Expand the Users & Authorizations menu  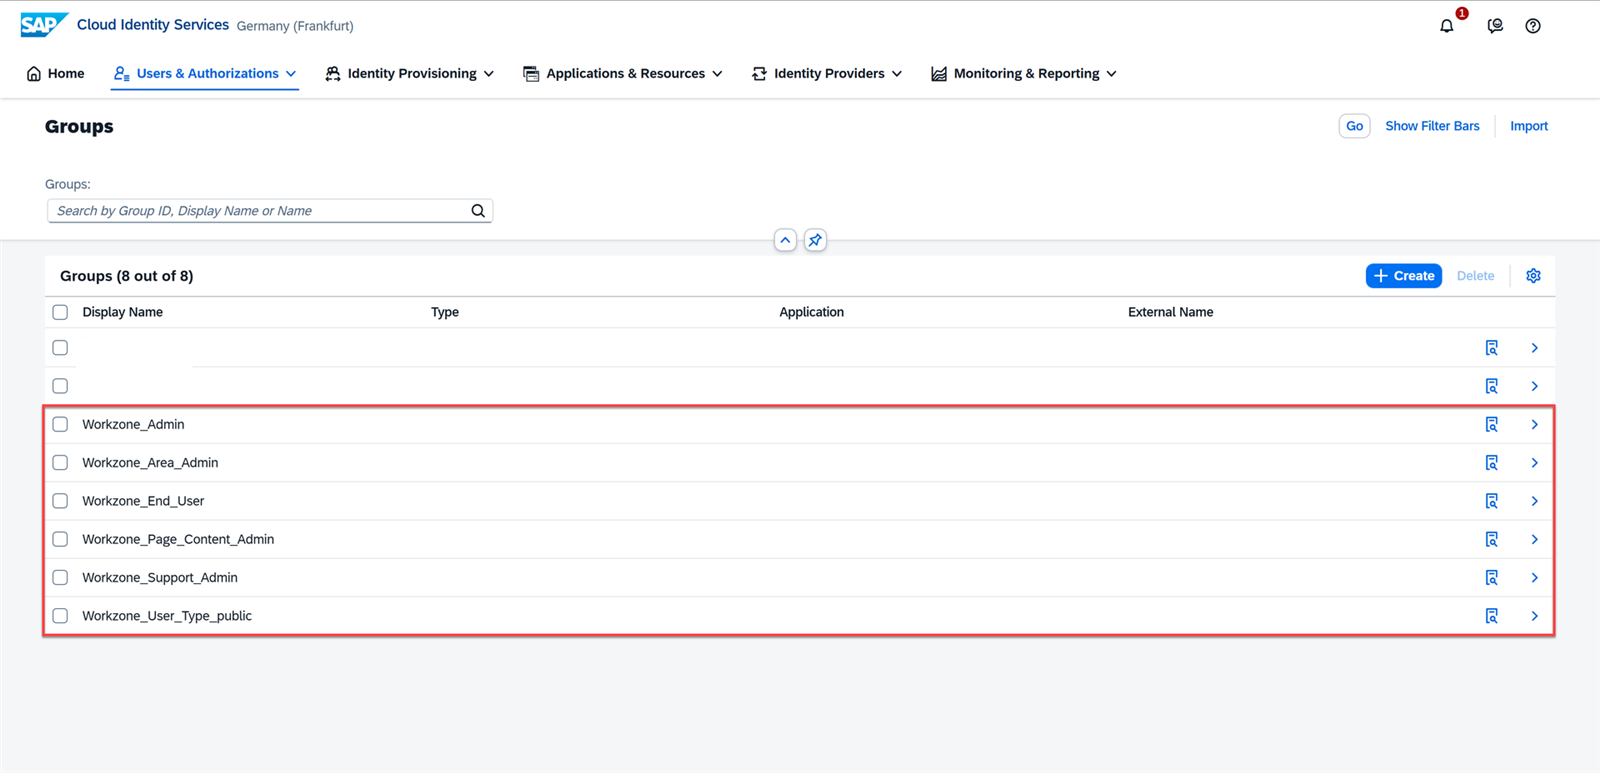coord(205,74)
